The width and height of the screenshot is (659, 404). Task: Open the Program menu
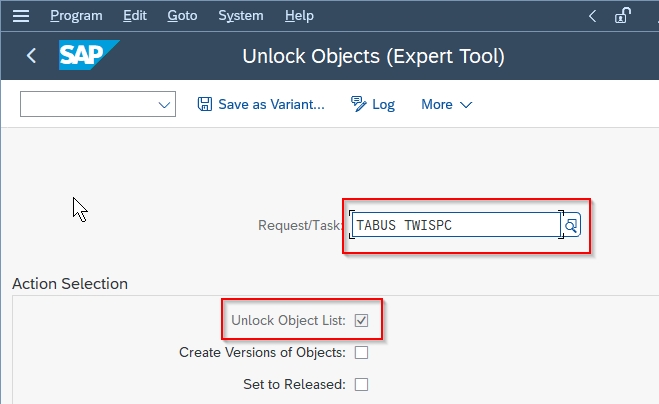point(76,16)
